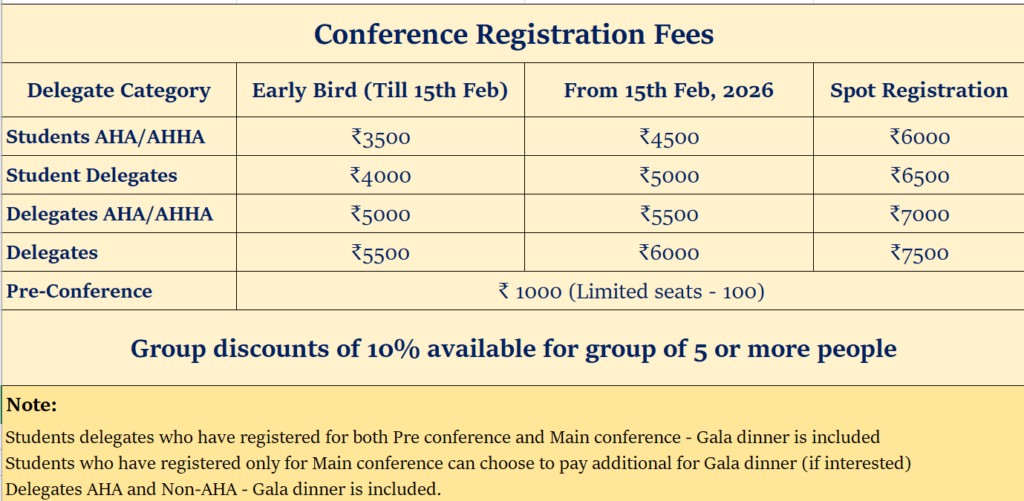Select the From 15th Feb, 2026 header
The image size is (1024, 501).
pyautogui.click(x=668, y=91)
